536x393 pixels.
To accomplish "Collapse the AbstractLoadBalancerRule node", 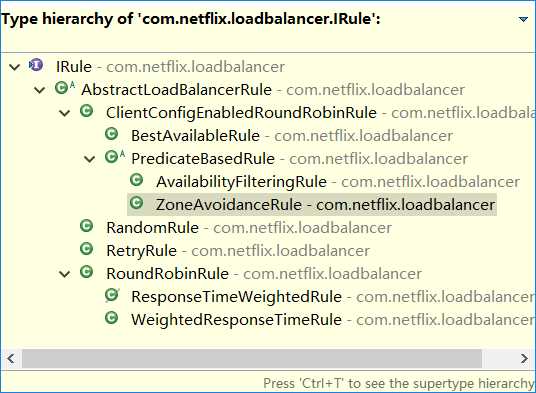I will pyautogui.click(x=40, y=90).
